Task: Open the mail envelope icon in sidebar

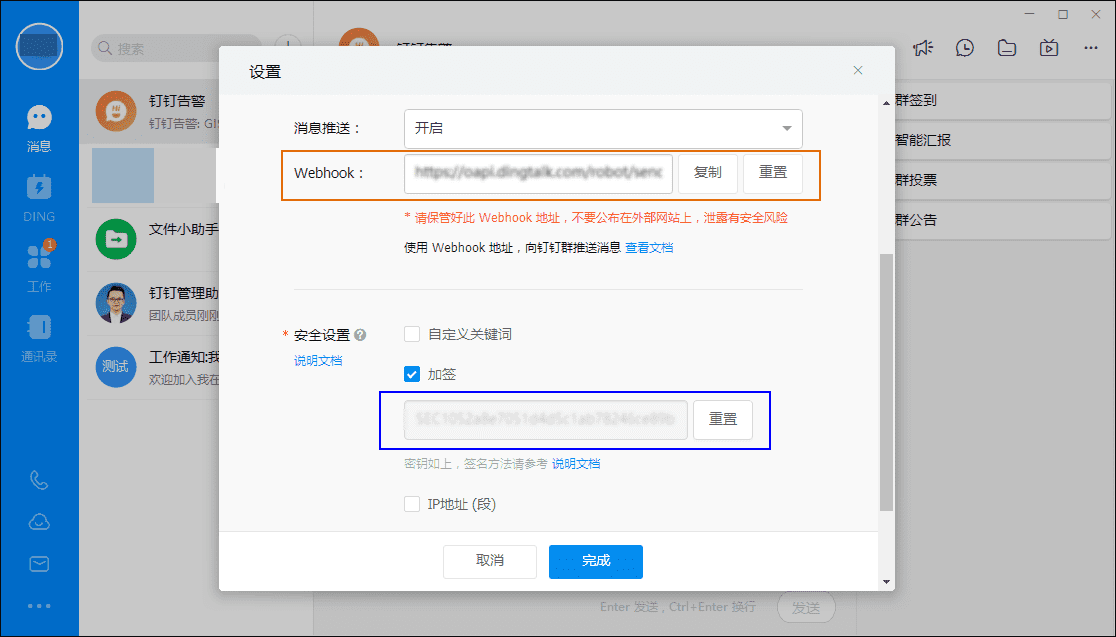Action: (39, 564)
